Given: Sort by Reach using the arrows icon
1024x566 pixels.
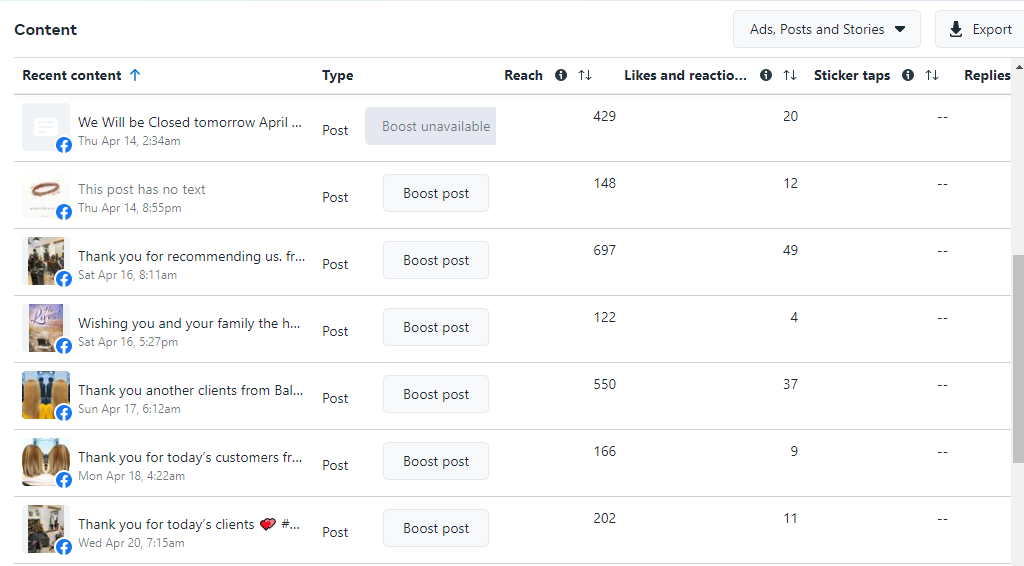Looking at the screenshot, I should 586,75.
